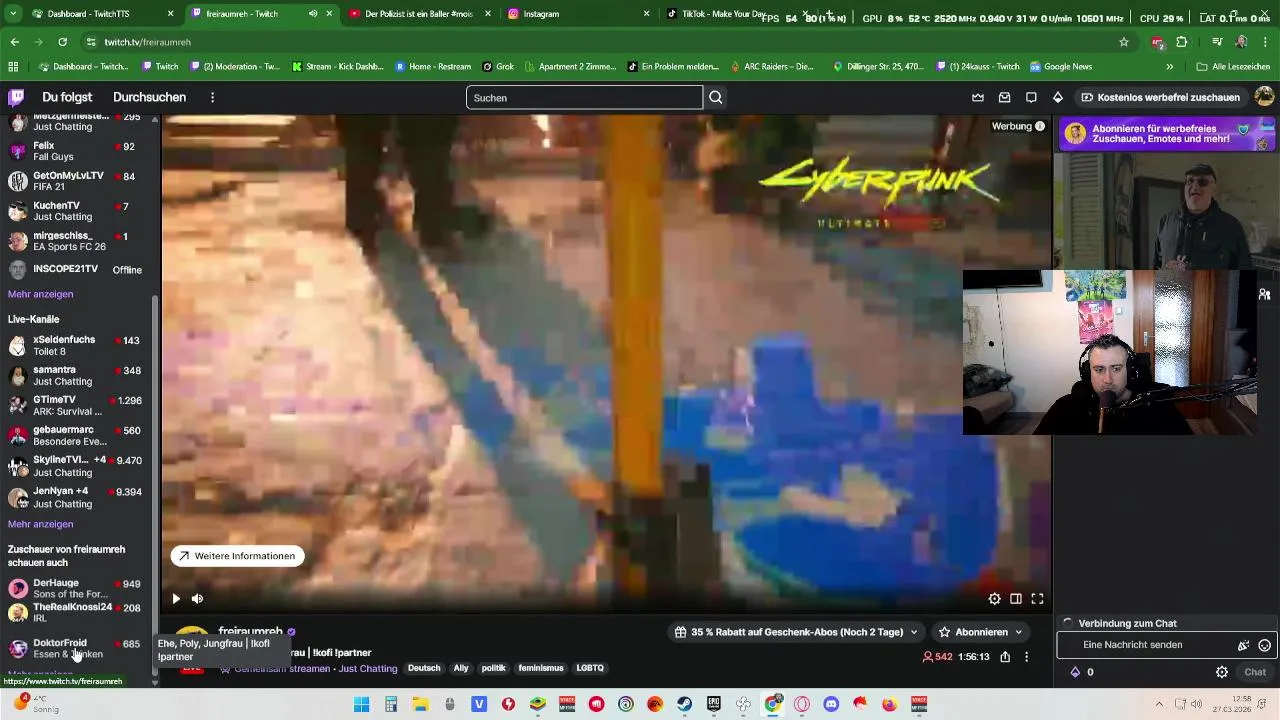Click the politik tag

[493, 668]
